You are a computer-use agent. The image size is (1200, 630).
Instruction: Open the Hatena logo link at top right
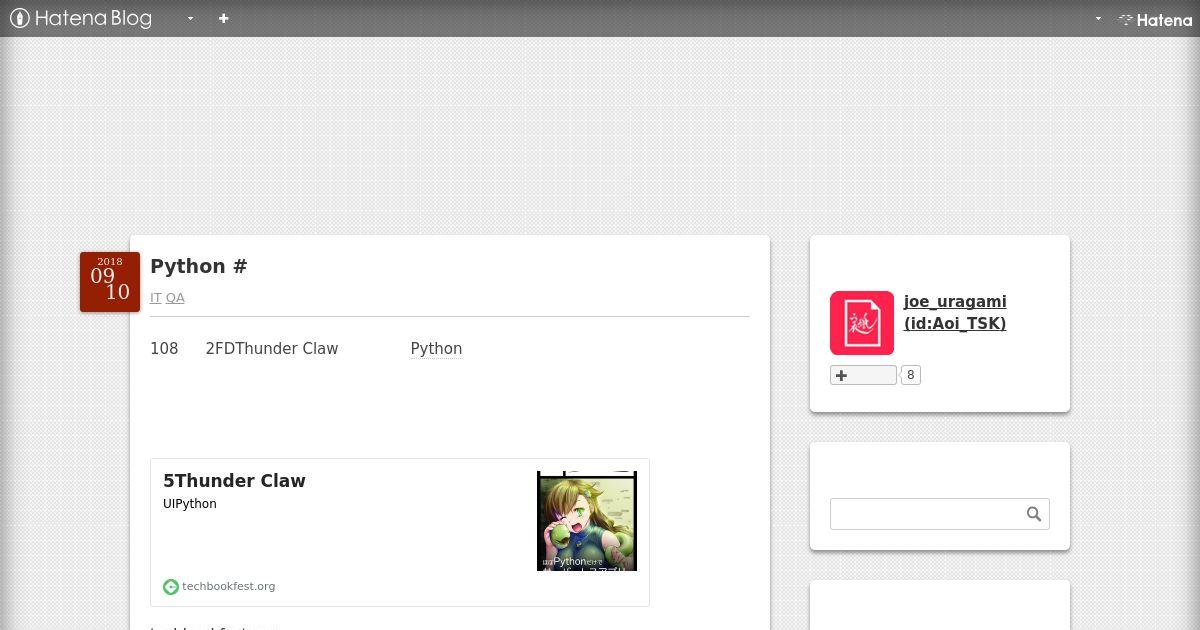pos(1155,19)
